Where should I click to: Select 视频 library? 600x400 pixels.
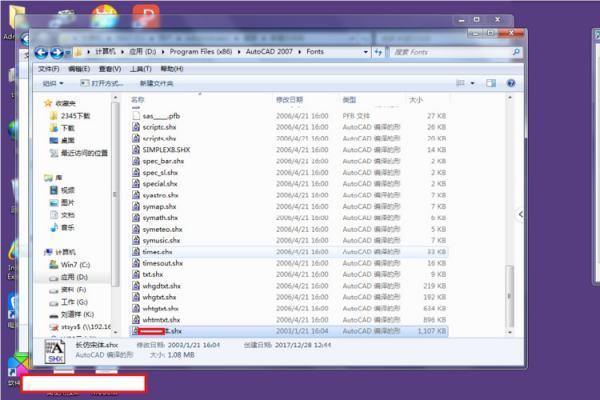pos(68,190)
